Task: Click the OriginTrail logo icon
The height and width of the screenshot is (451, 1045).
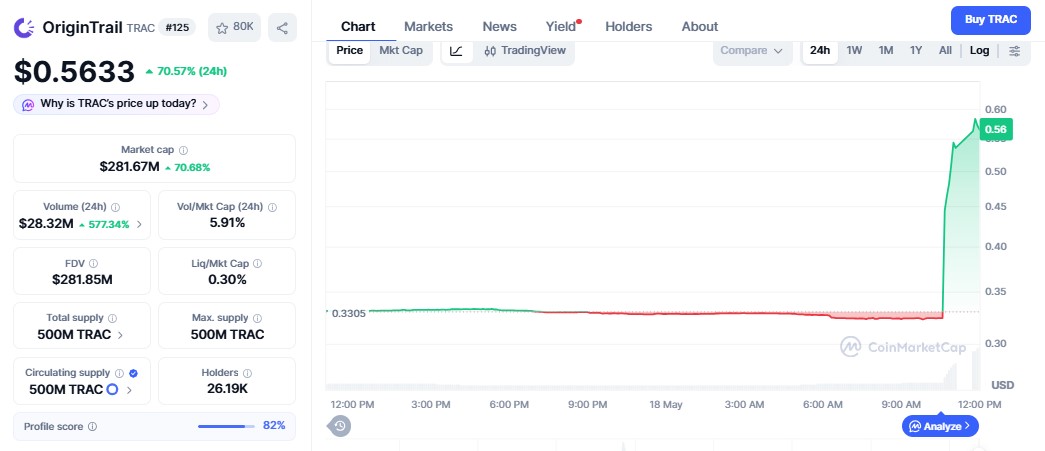Action: pos(25,27)
